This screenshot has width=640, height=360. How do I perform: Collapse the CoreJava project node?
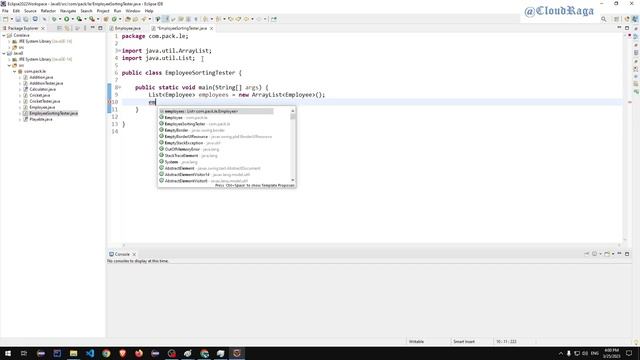(x=4, y=36)
